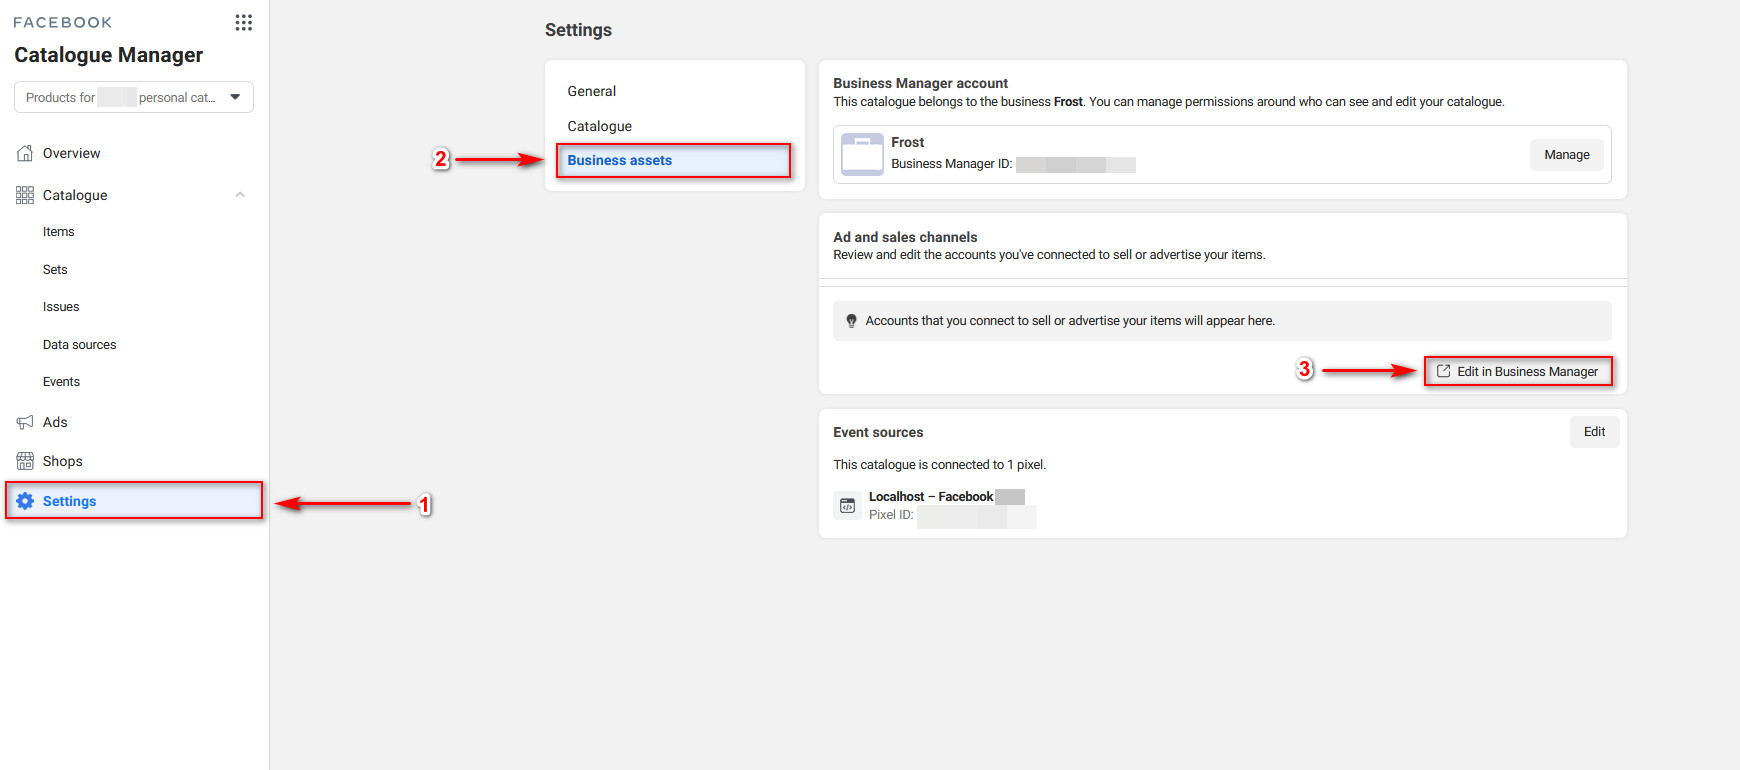Open the Products for catalogue dropdown
The height and width of the screenshot is (770, 1740).
(x=134, y=97)
